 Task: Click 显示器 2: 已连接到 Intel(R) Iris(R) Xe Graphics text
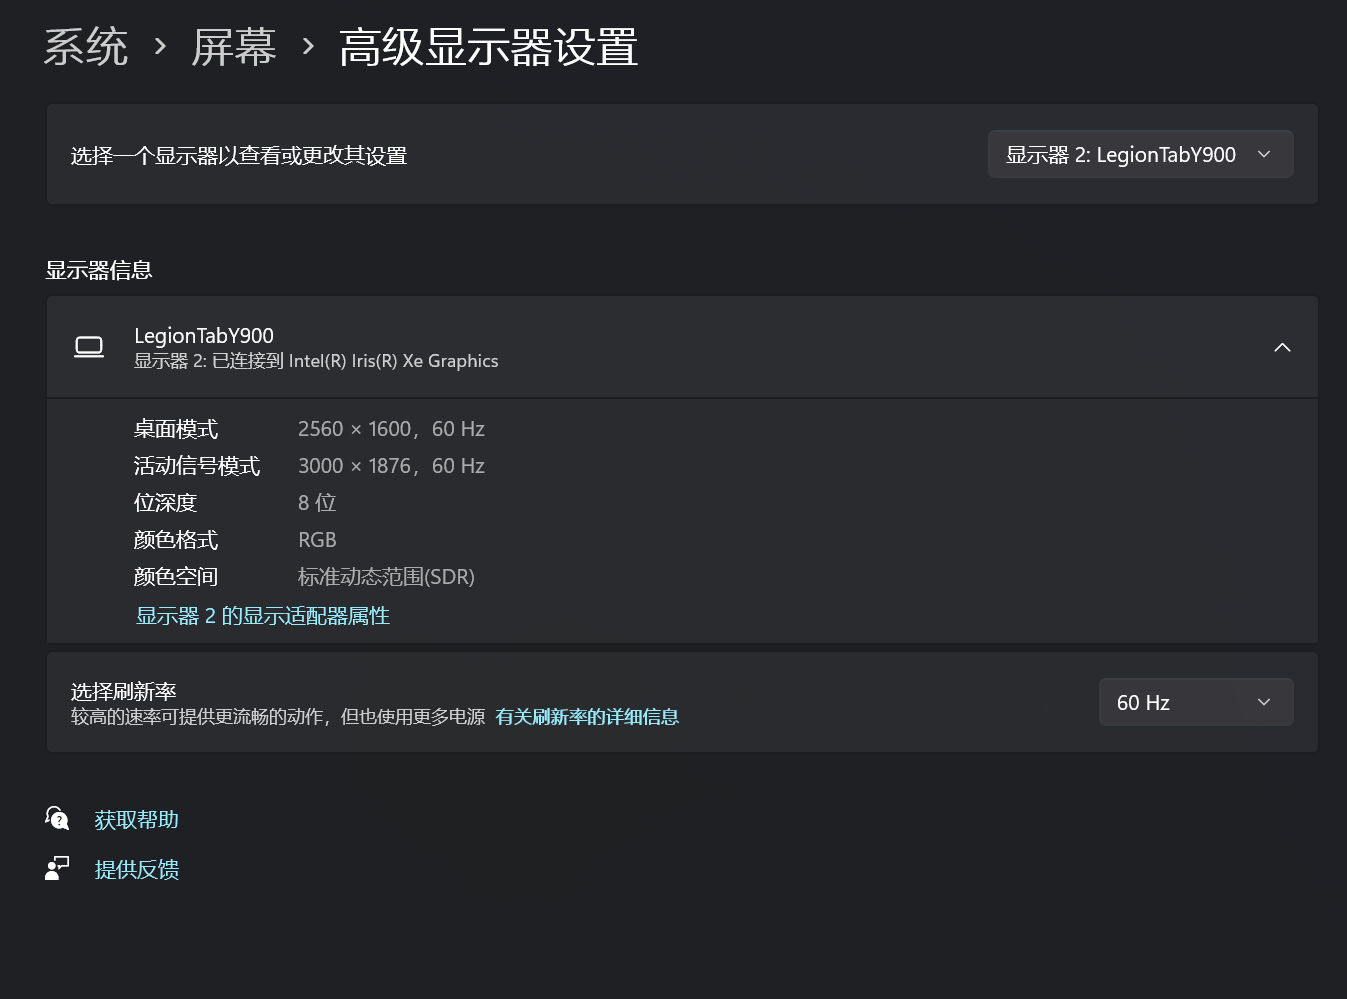tap(316, 361)
